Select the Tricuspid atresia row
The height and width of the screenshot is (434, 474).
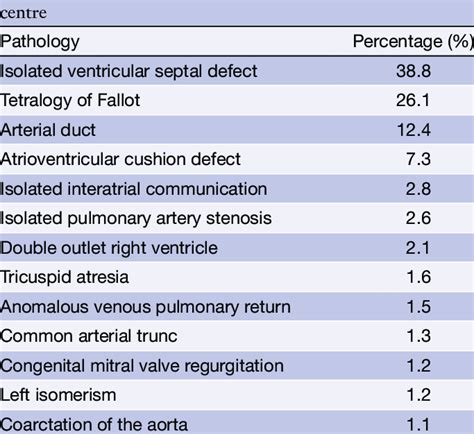point(237,277)
